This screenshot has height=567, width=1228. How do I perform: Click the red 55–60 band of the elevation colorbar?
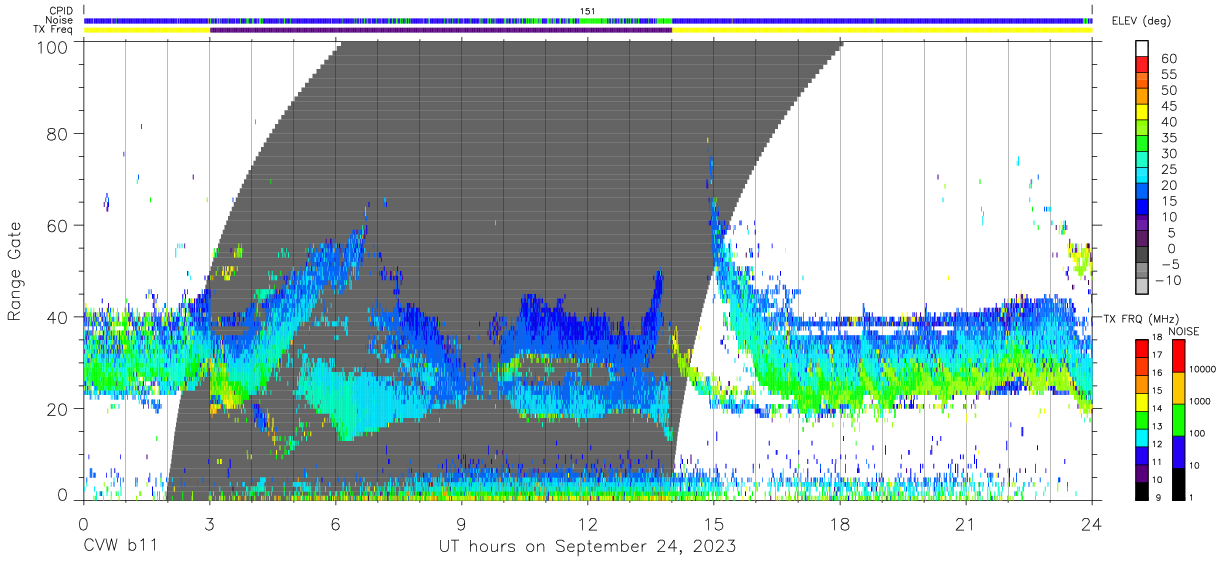(x=1142, y=64)
